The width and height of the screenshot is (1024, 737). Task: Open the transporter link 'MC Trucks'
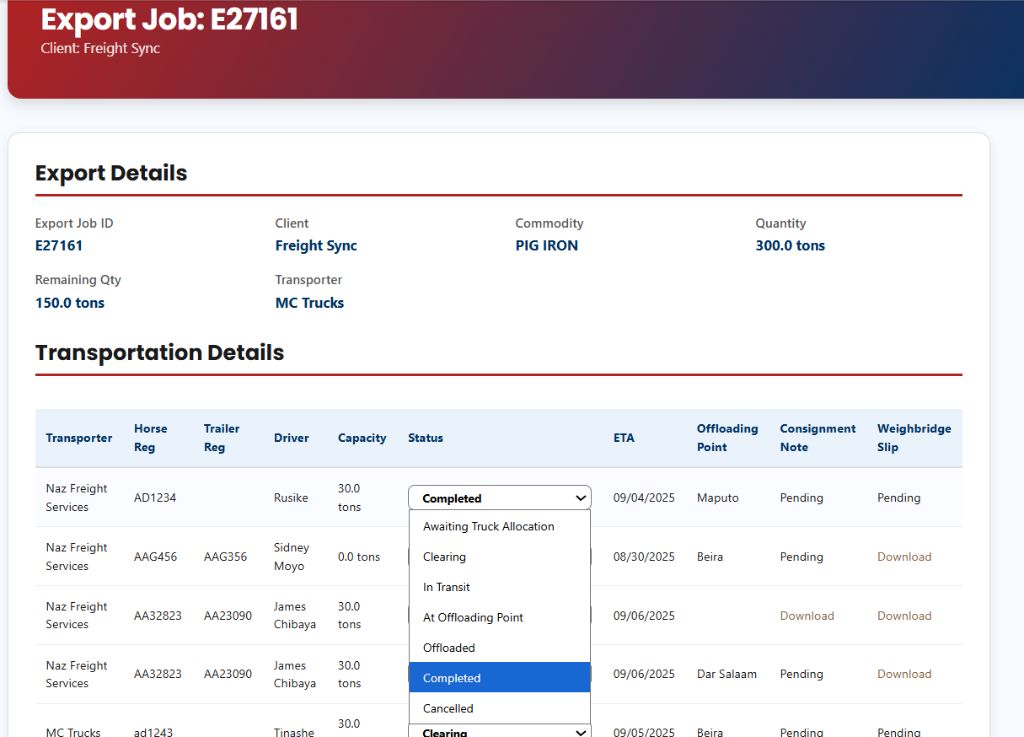309,302
